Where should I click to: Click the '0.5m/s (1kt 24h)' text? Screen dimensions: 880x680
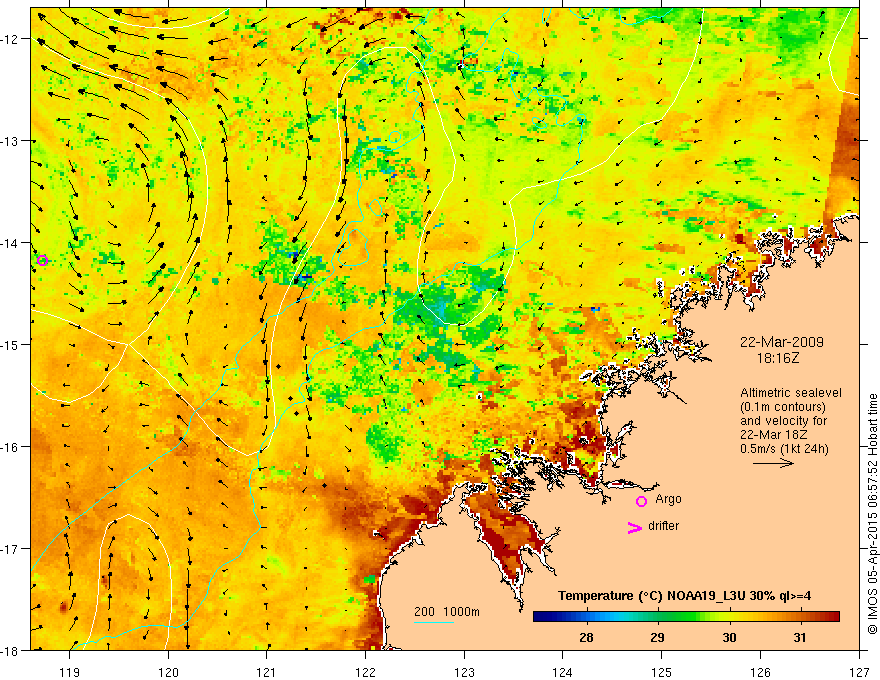785,449
